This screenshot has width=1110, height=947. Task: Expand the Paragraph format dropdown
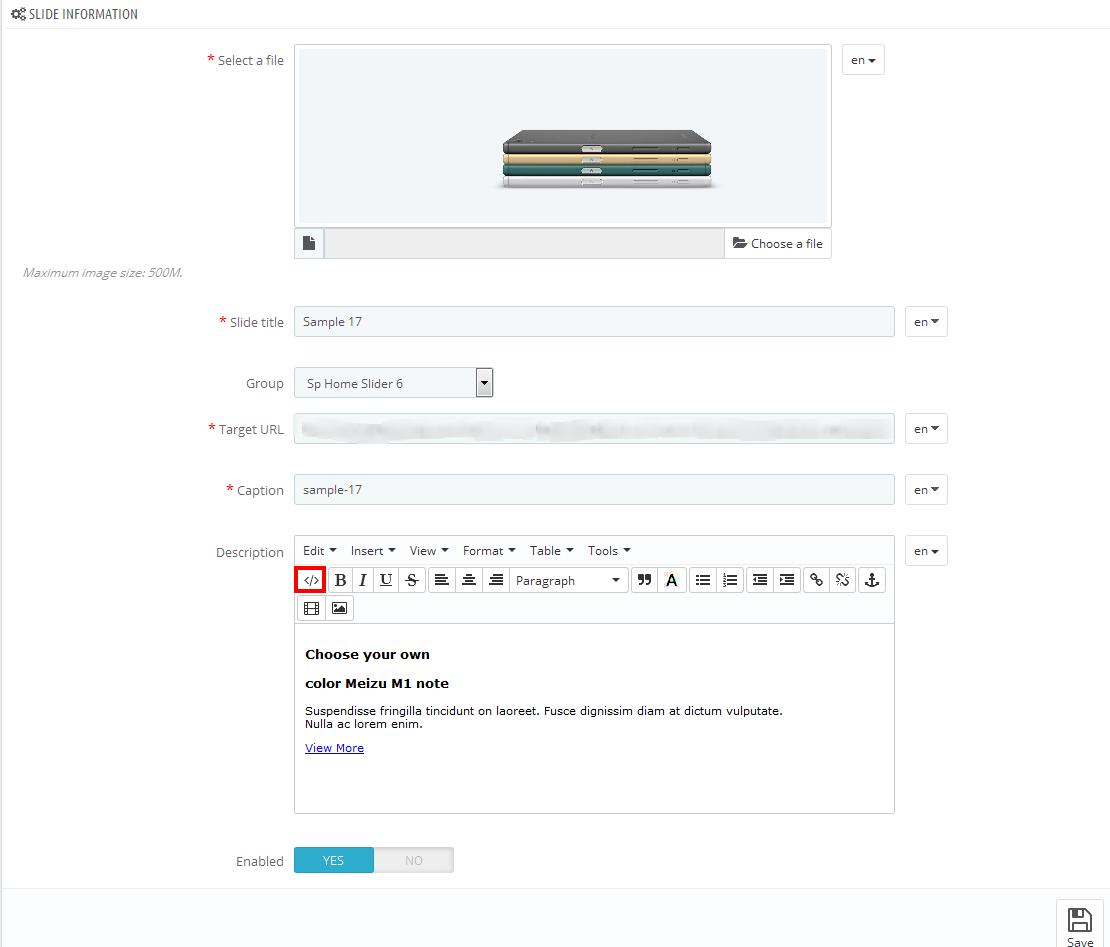coord(568,580)
